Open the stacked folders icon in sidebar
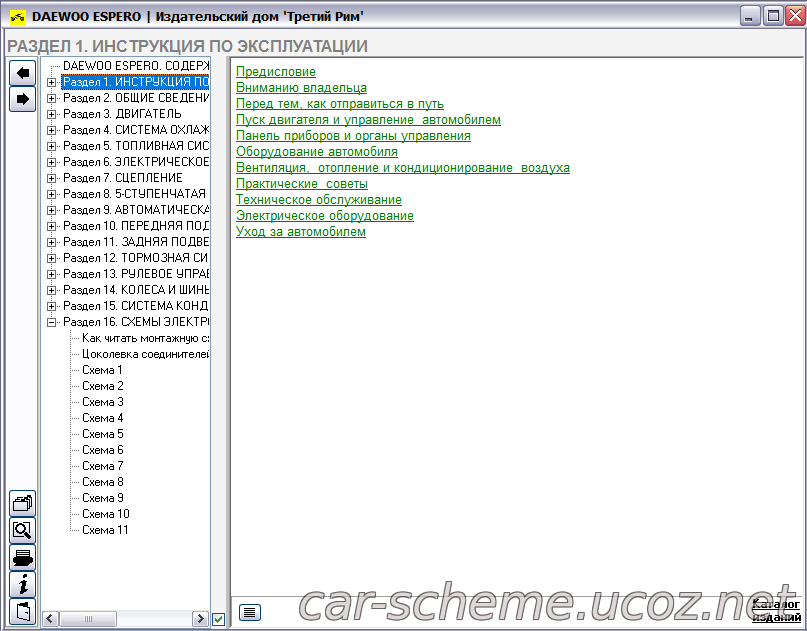 point(23,503)
